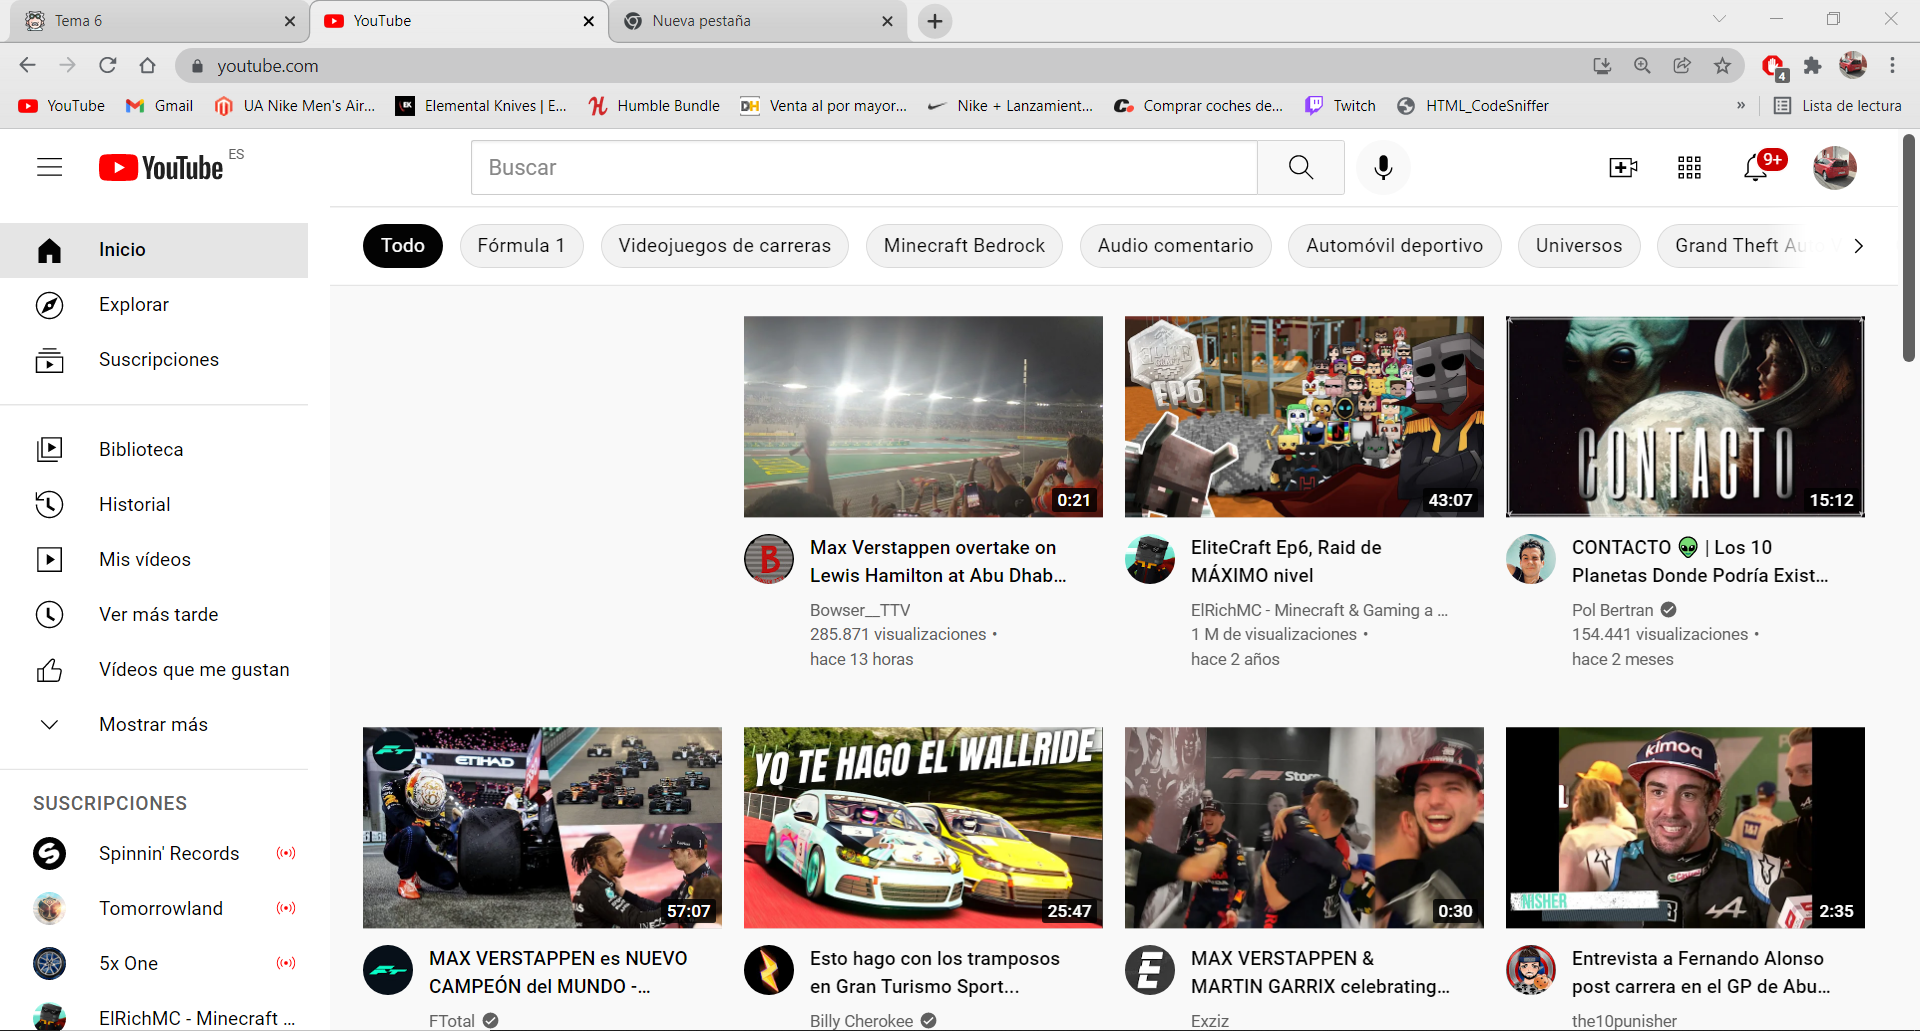Click the search magnifier button
The height and width of the screenshot is (1031, 1920).
pyautogui.click(x=1300, y=167)
